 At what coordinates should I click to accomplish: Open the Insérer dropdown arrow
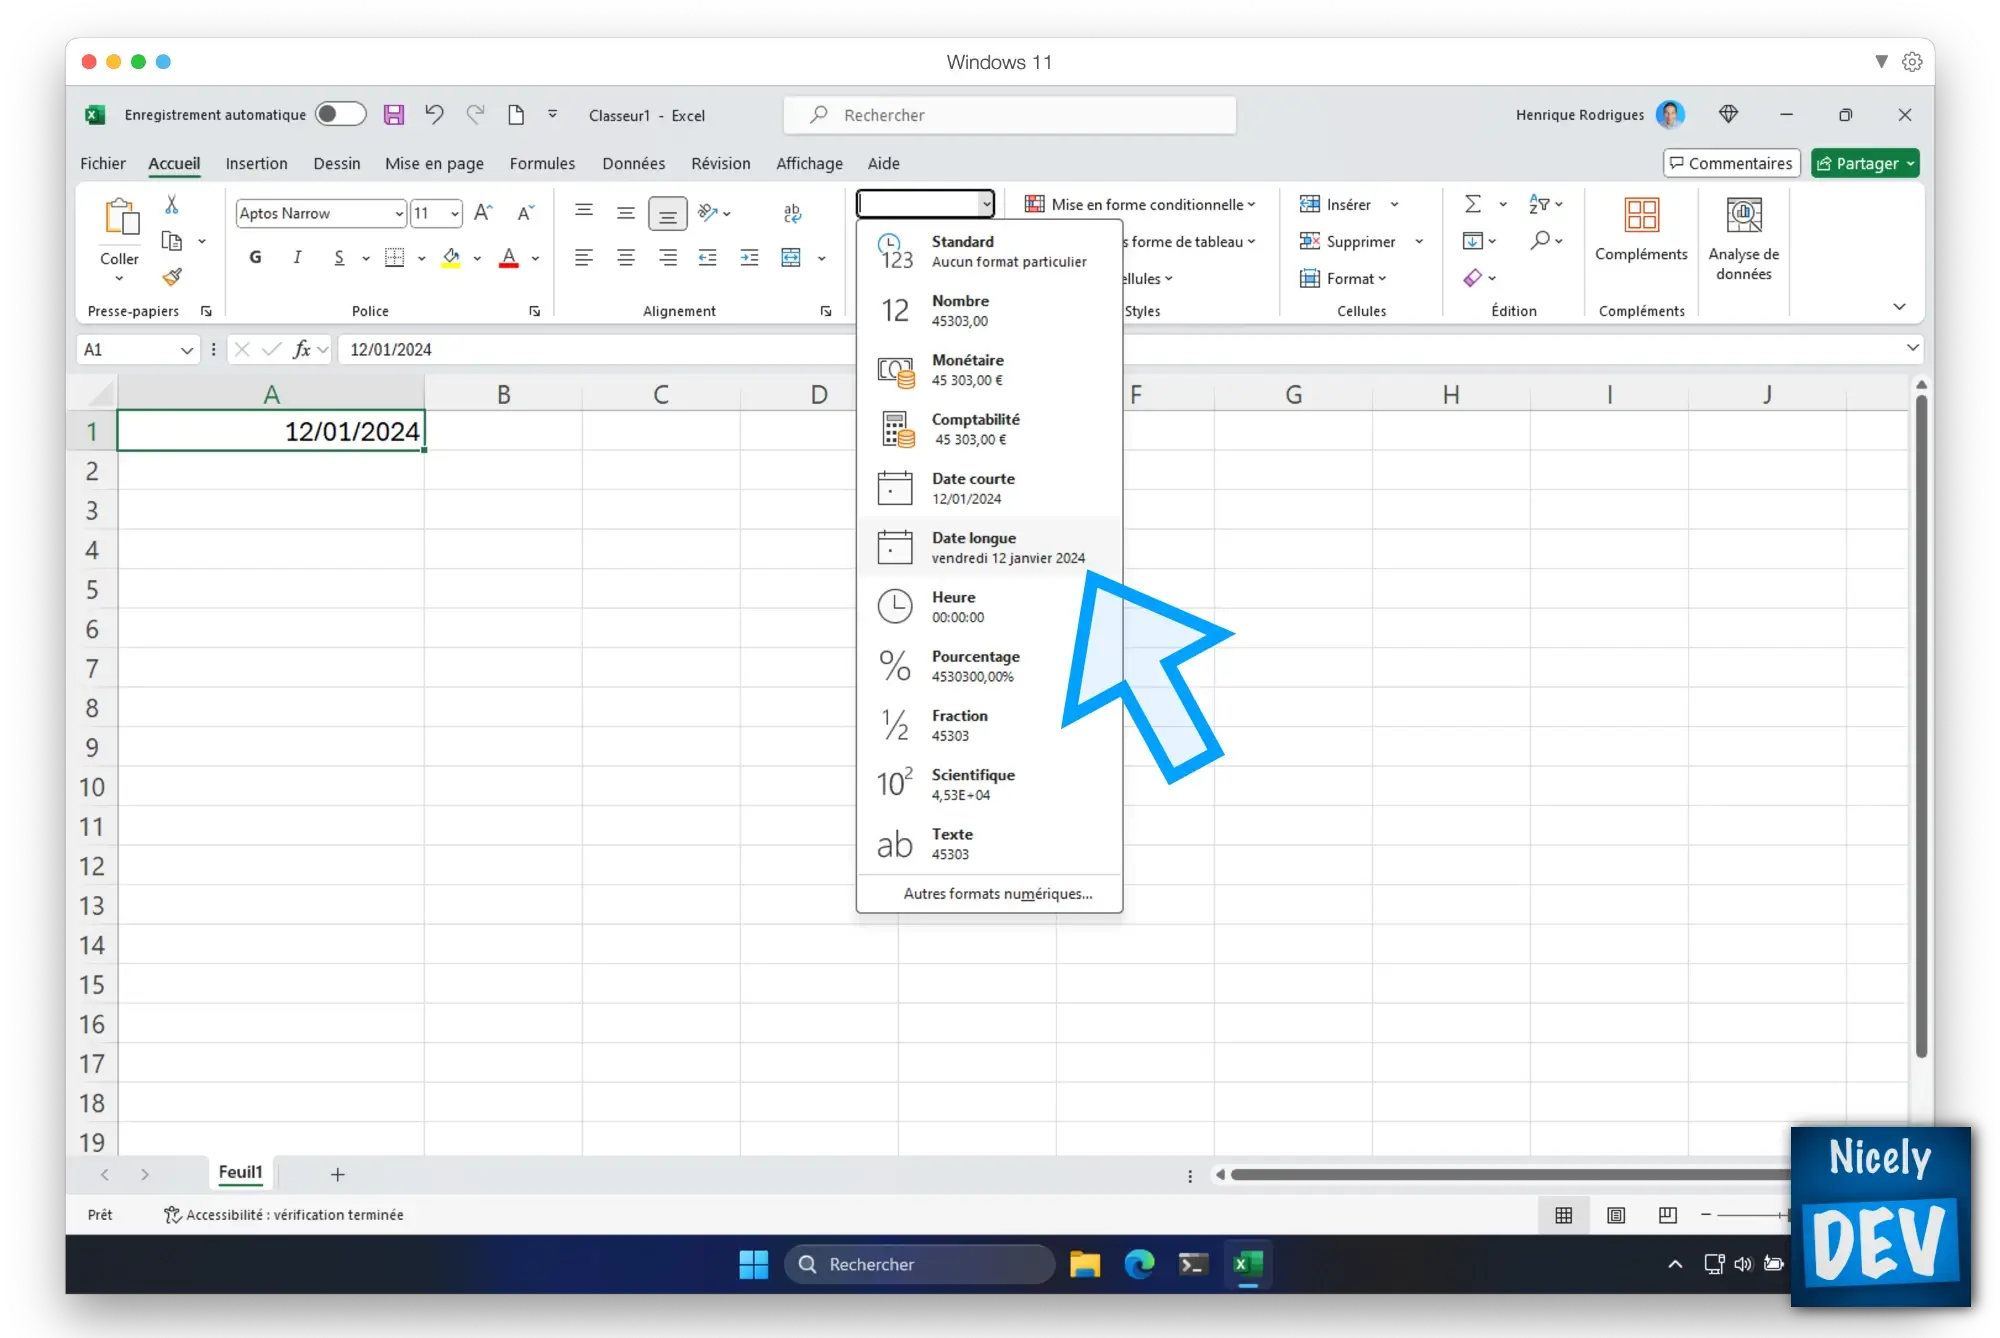coord(1394,204)
